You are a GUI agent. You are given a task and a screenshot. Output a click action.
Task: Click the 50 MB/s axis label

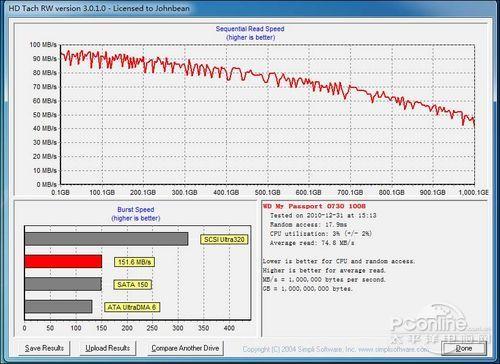pyautogui.click(x=45, y=115)
